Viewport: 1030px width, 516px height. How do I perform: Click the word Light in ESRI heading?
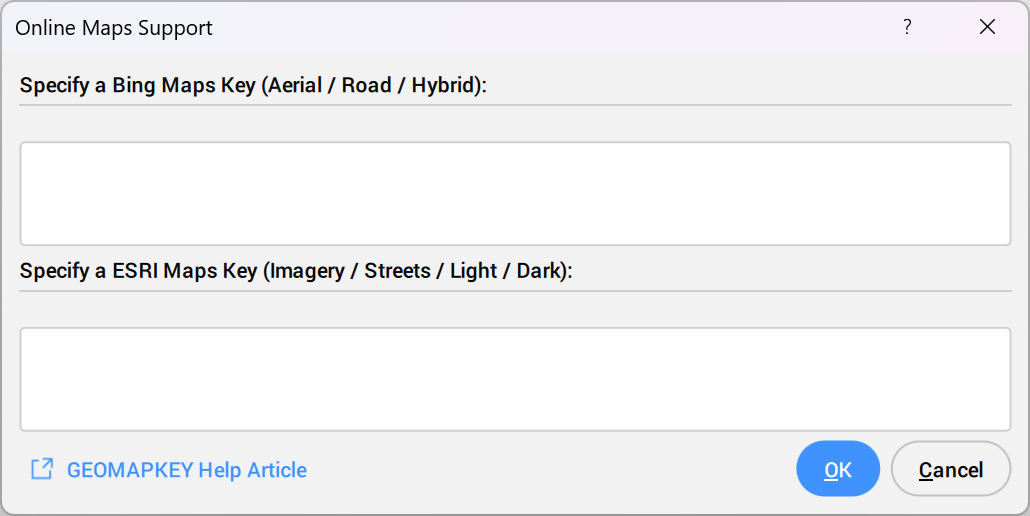474,271
